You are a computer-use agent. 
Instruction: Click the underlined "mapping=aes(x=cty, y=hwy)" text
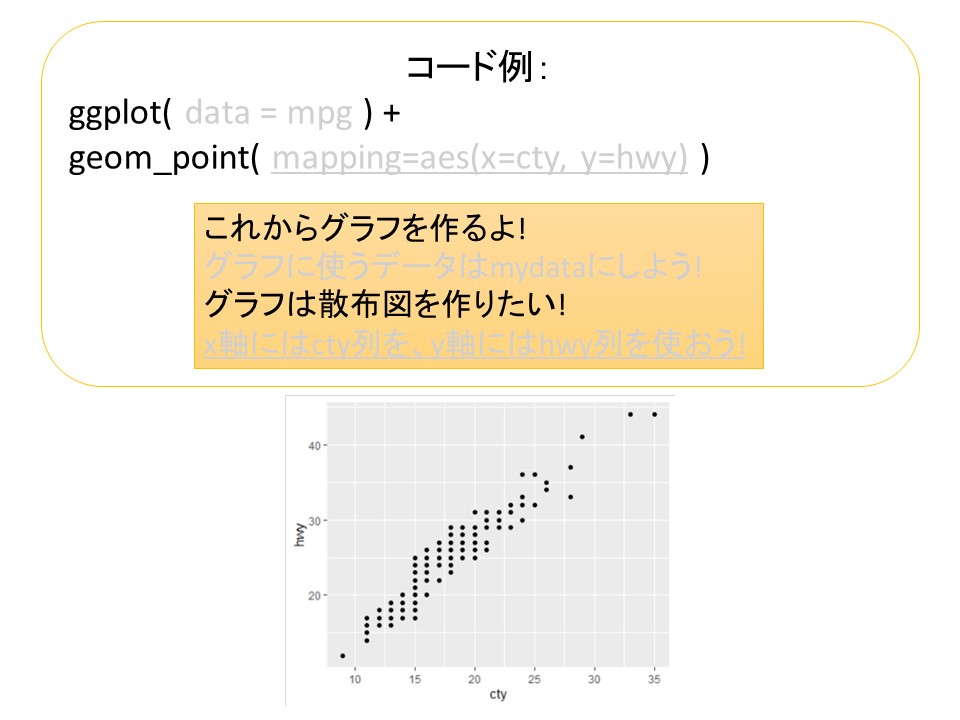(479, 158)
